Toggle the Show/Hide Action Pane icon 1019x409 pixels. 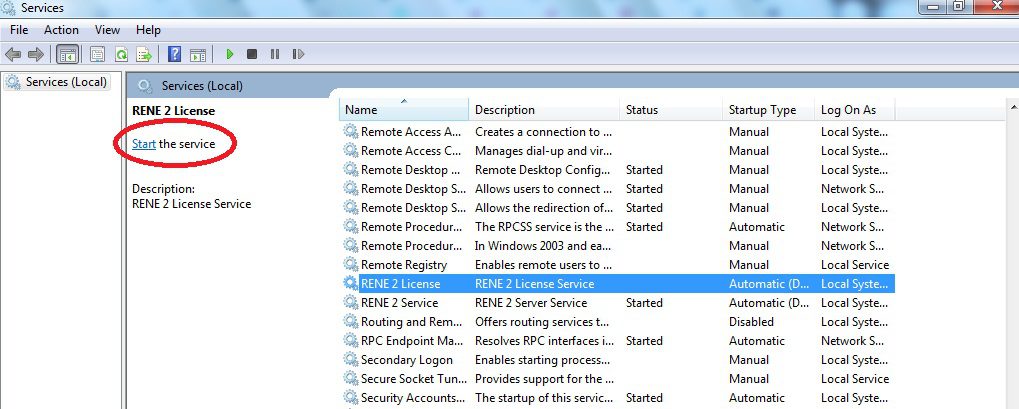(198, 55)
